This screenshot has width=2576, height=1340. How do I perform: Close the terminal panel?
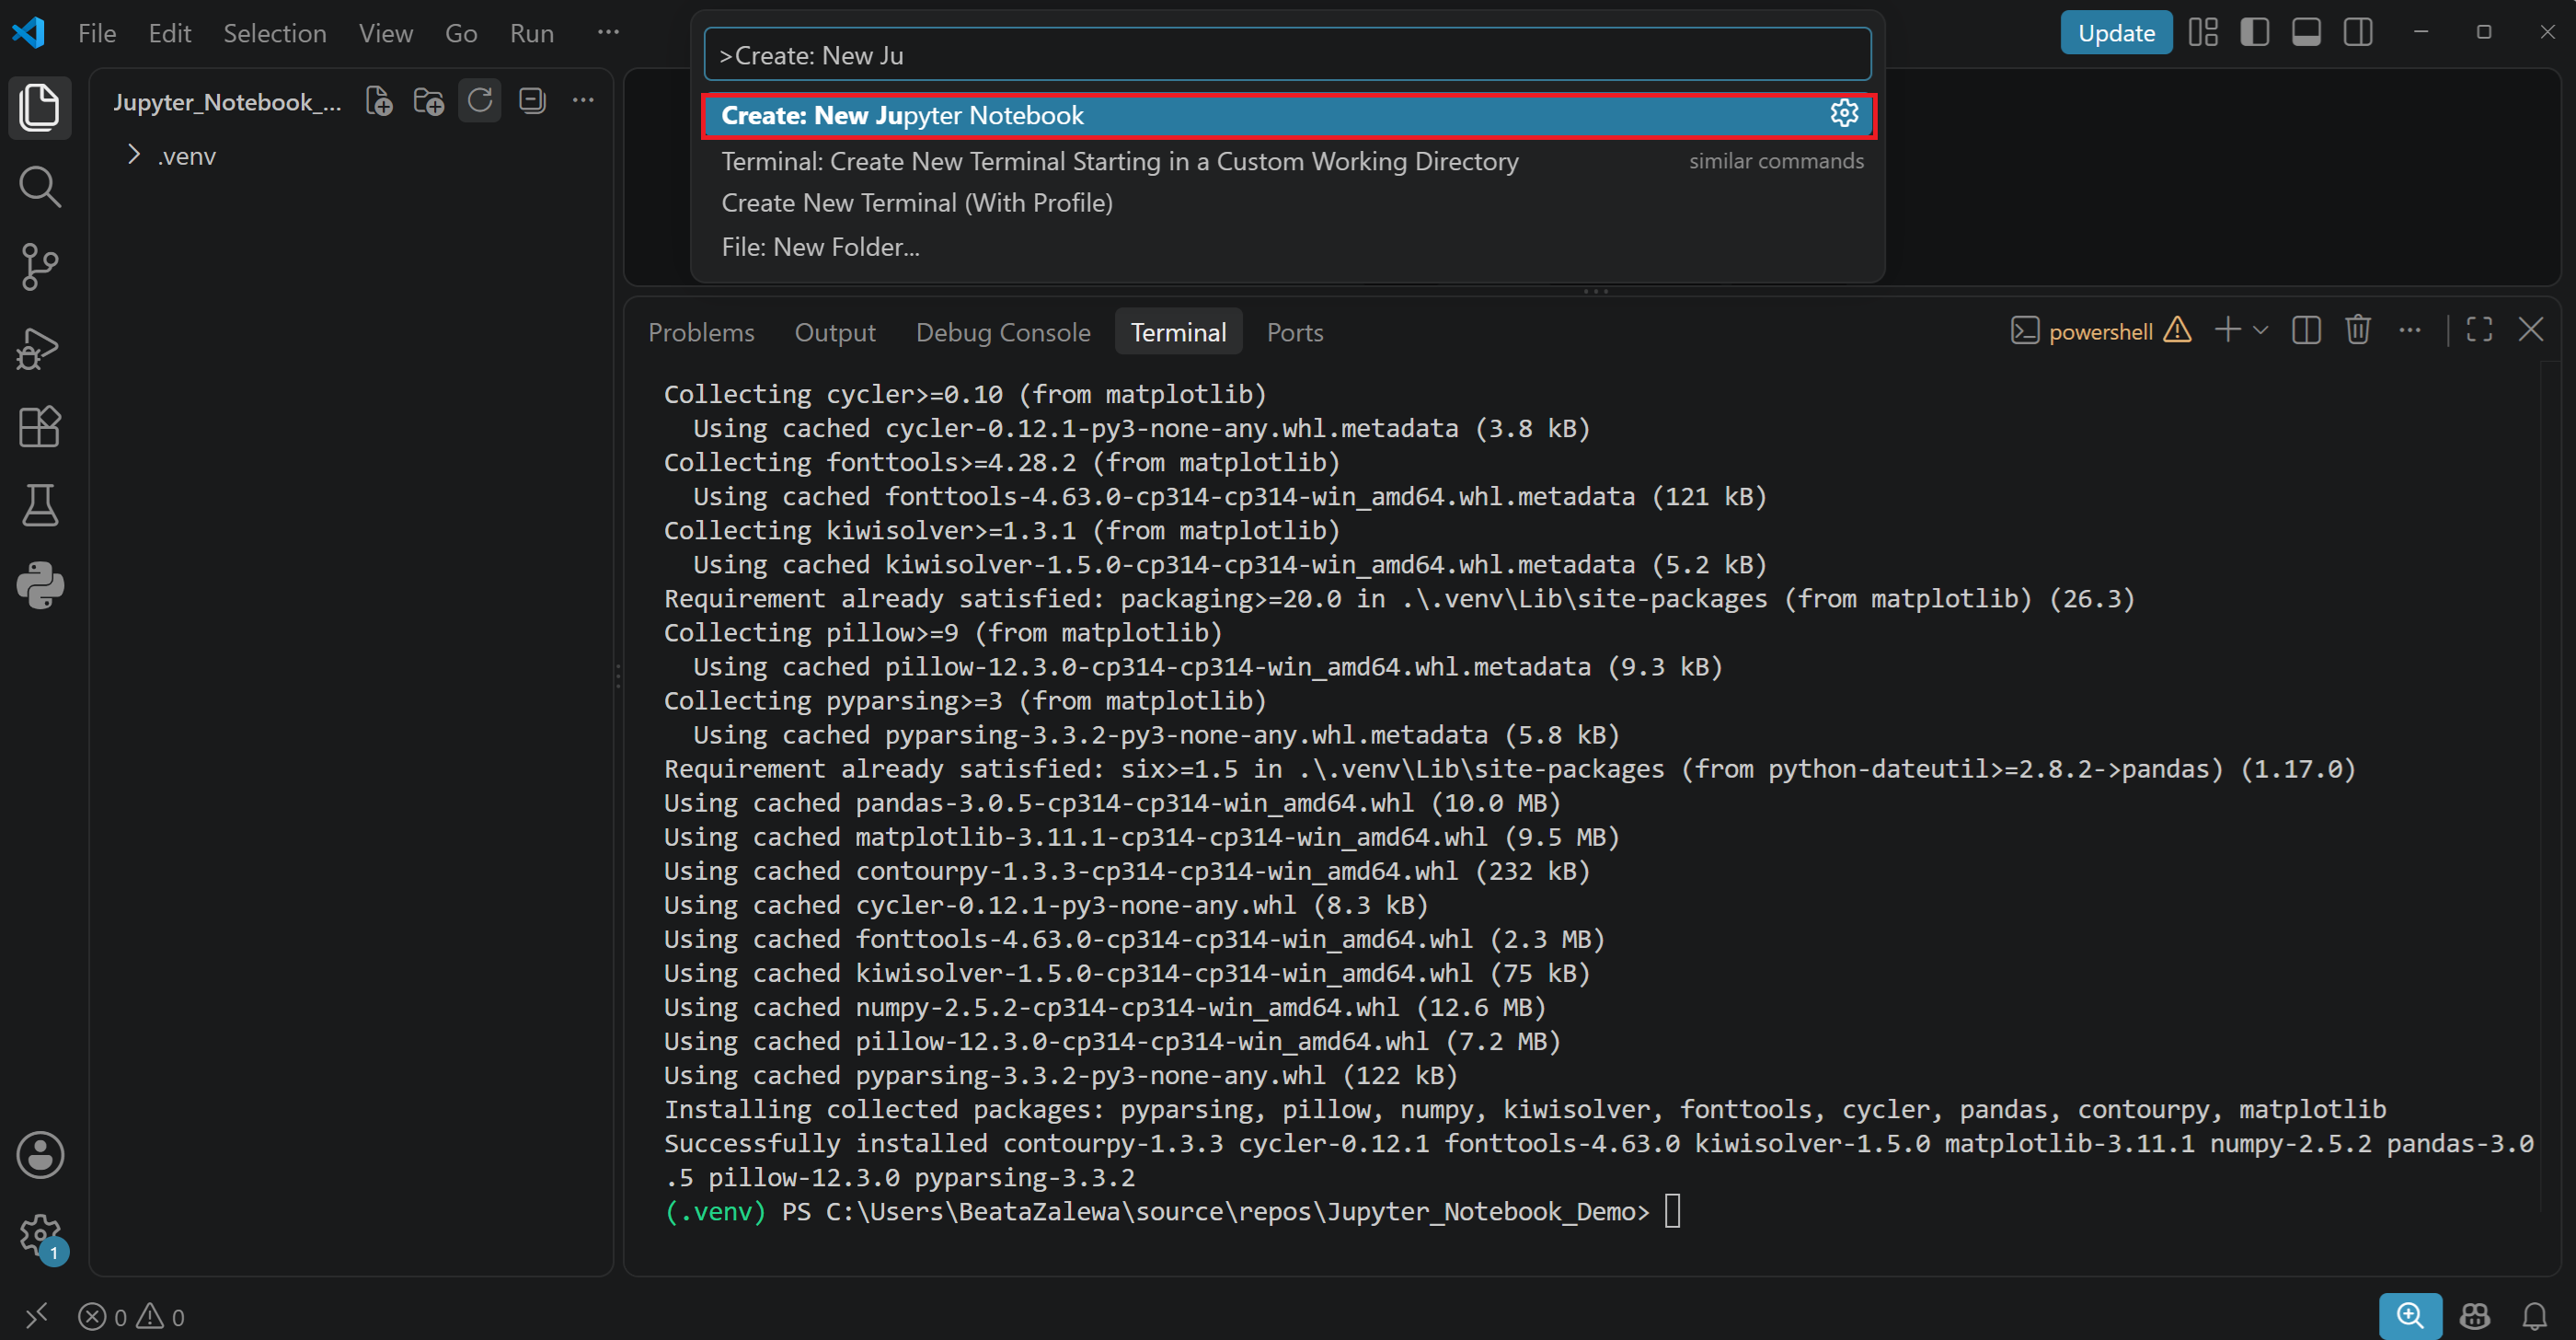click(2531, 331)
